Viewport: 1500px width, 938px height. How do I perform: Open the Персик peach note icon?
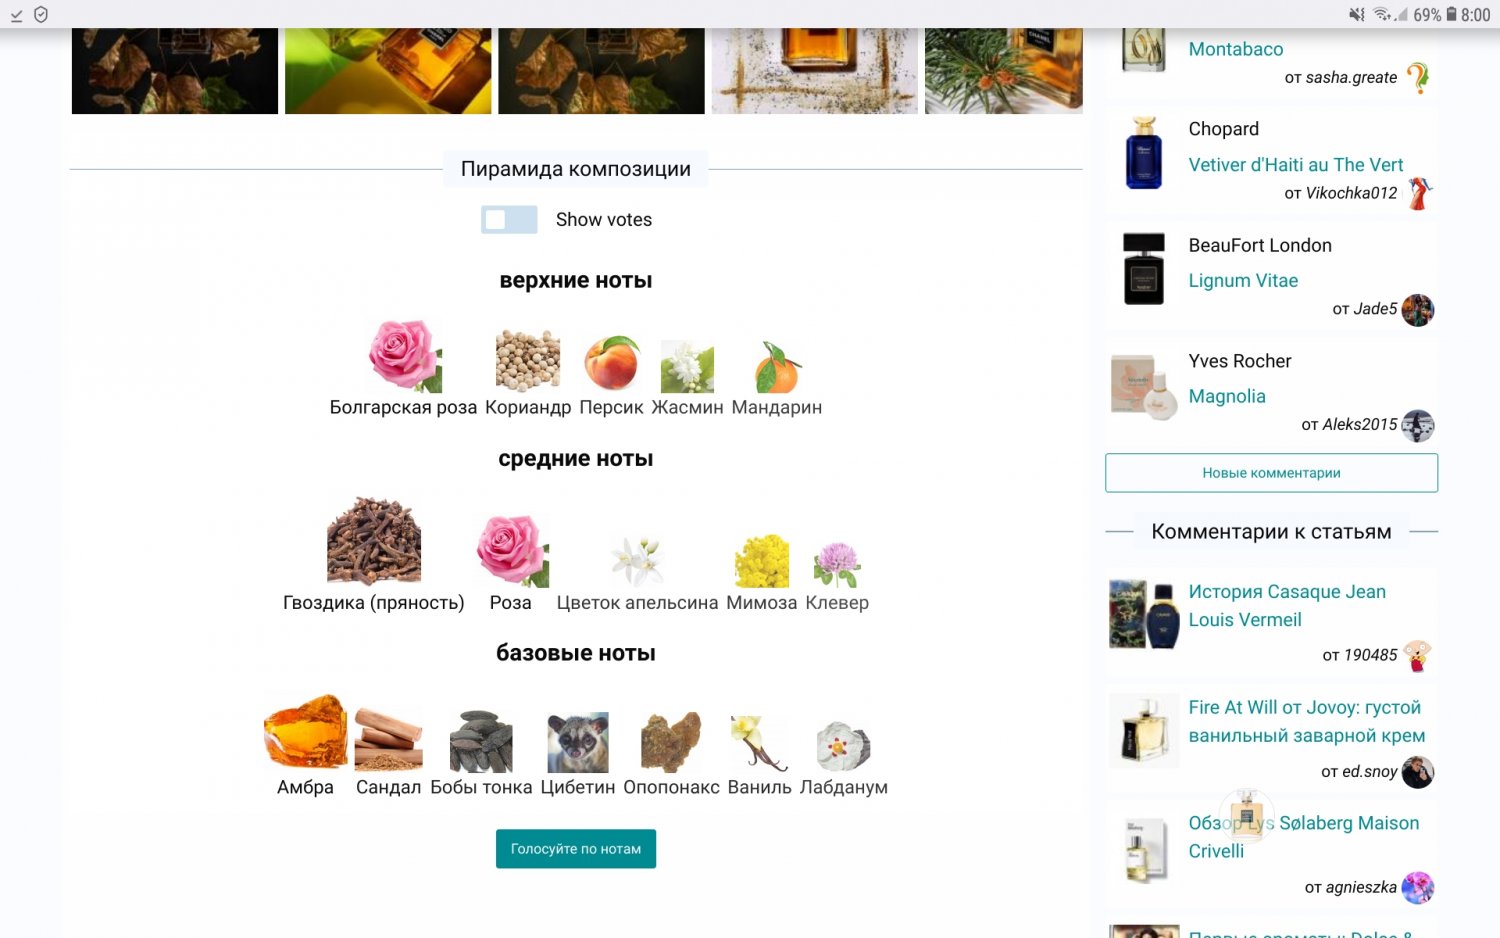pyautogui.click(x=611, y=363)
